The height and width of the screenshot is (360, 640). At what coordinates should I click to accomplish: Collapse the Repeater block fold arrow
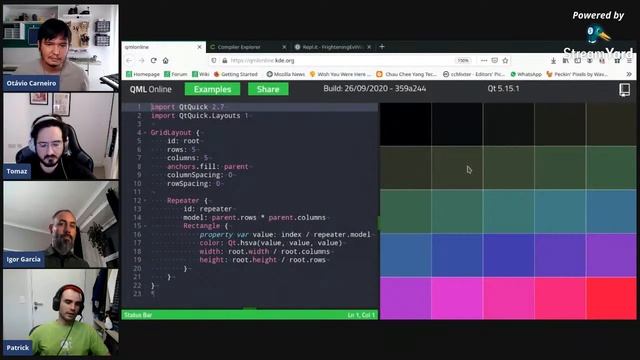click(144, 200)
